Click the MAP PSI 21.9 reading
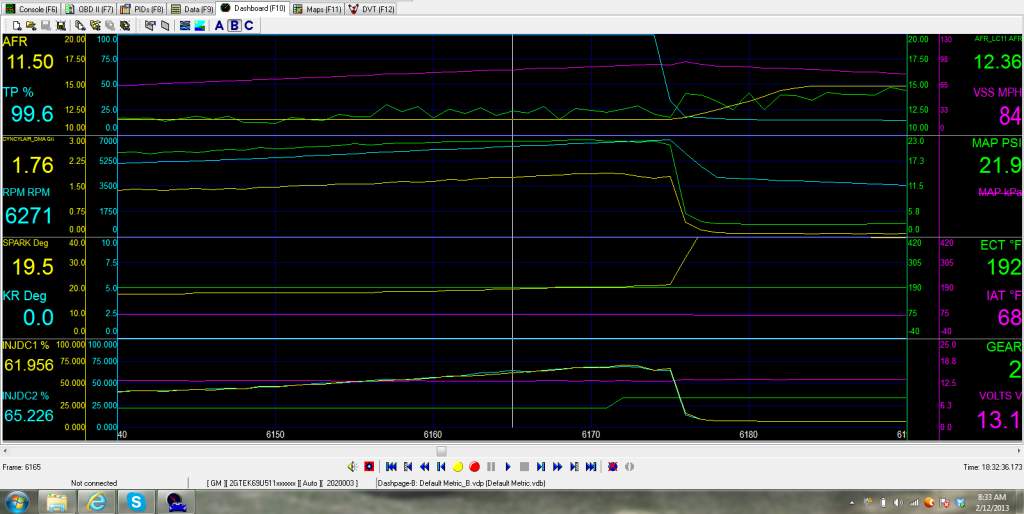 pos(1000,165)
